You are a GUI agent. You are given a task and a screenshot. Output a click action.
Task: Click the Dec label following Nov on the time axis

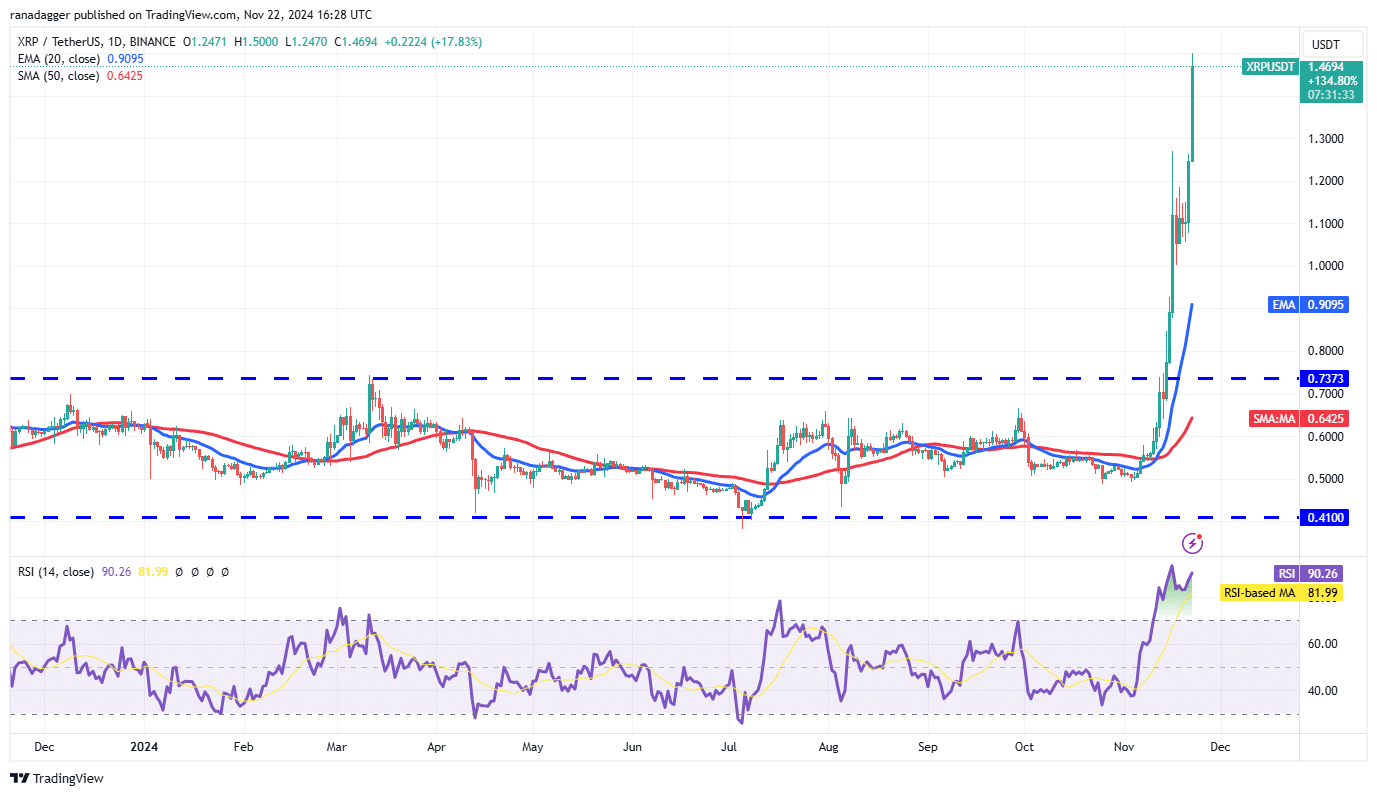[x=1220, y=747]
